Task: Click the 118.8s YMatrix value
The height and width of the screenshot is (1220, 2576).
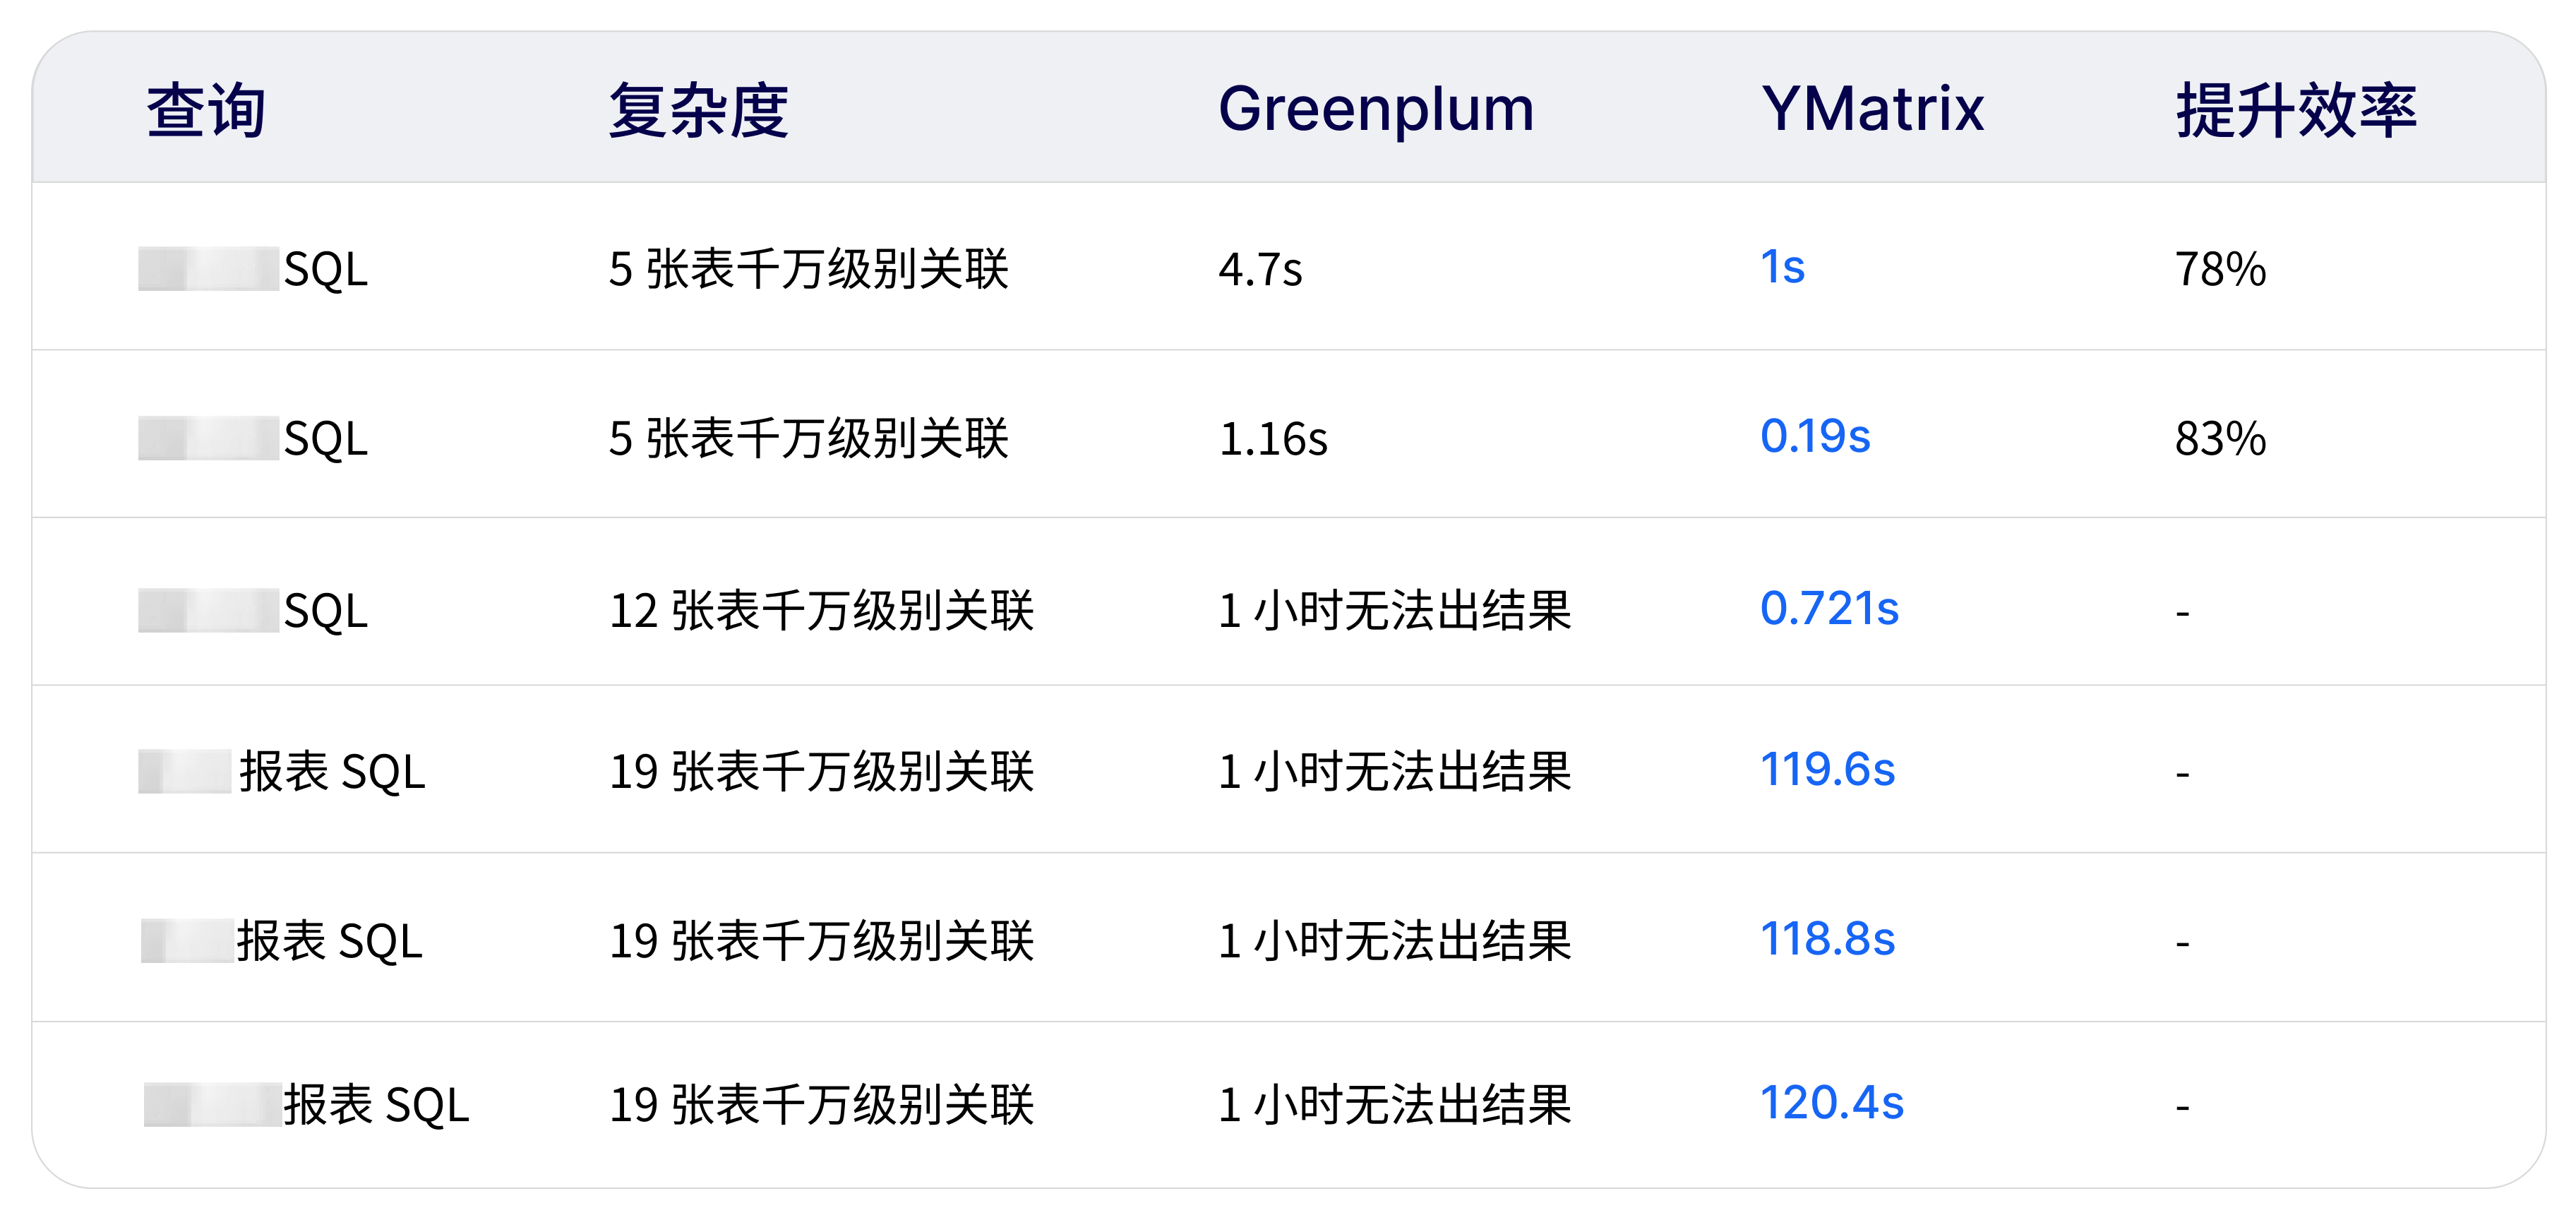Action: tap(1828, 939)
